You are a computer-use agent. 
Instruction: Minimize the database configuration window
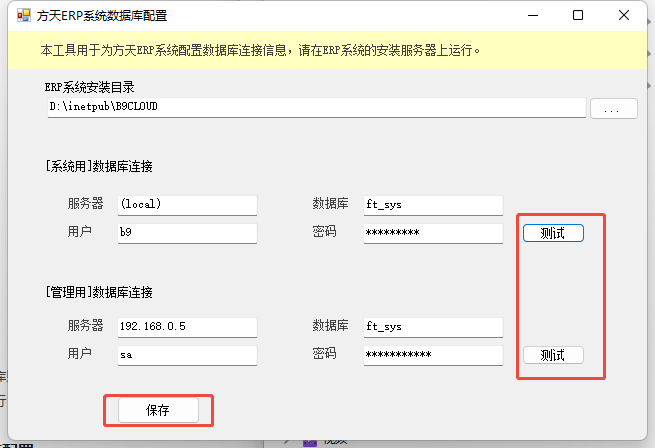pyautogui.click(x=533, y=15)
